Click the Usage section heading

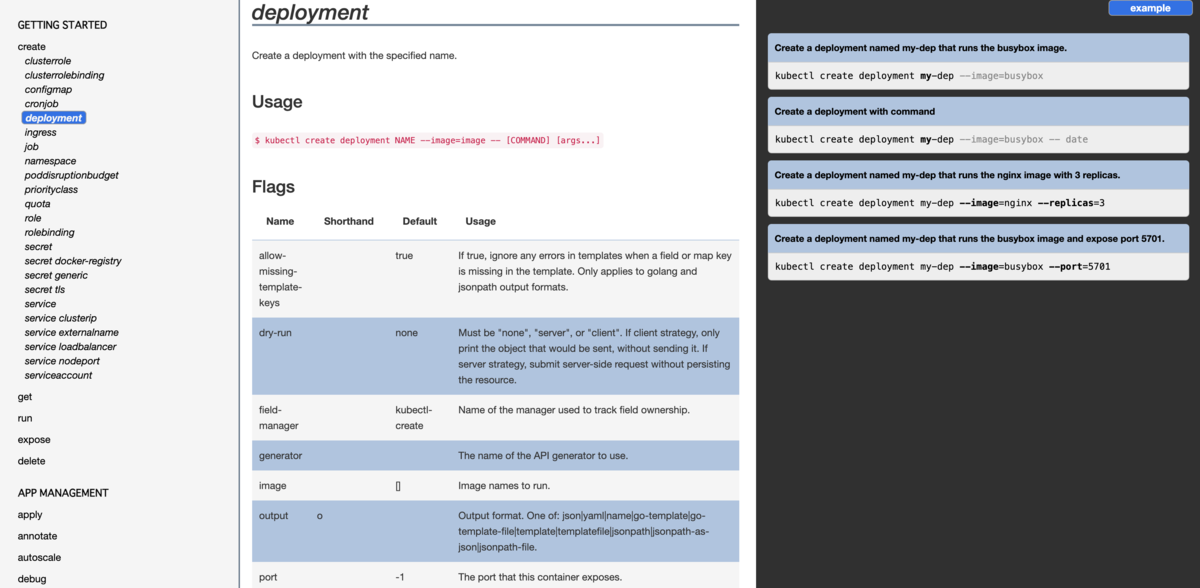(x=277, y=102)
